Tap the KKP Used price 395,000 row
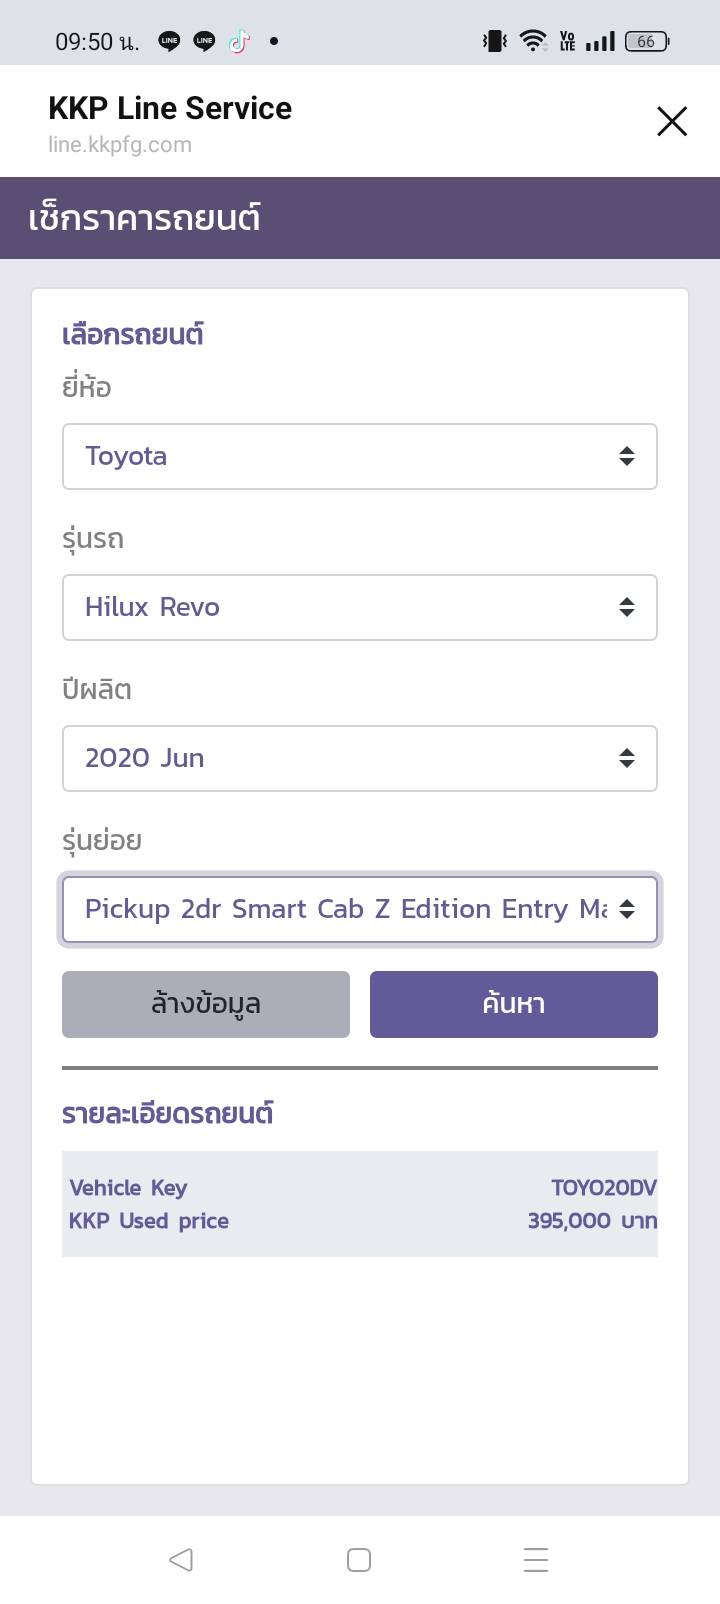This screenshot has width=720, height=1604. click(x=360, y=1220)
